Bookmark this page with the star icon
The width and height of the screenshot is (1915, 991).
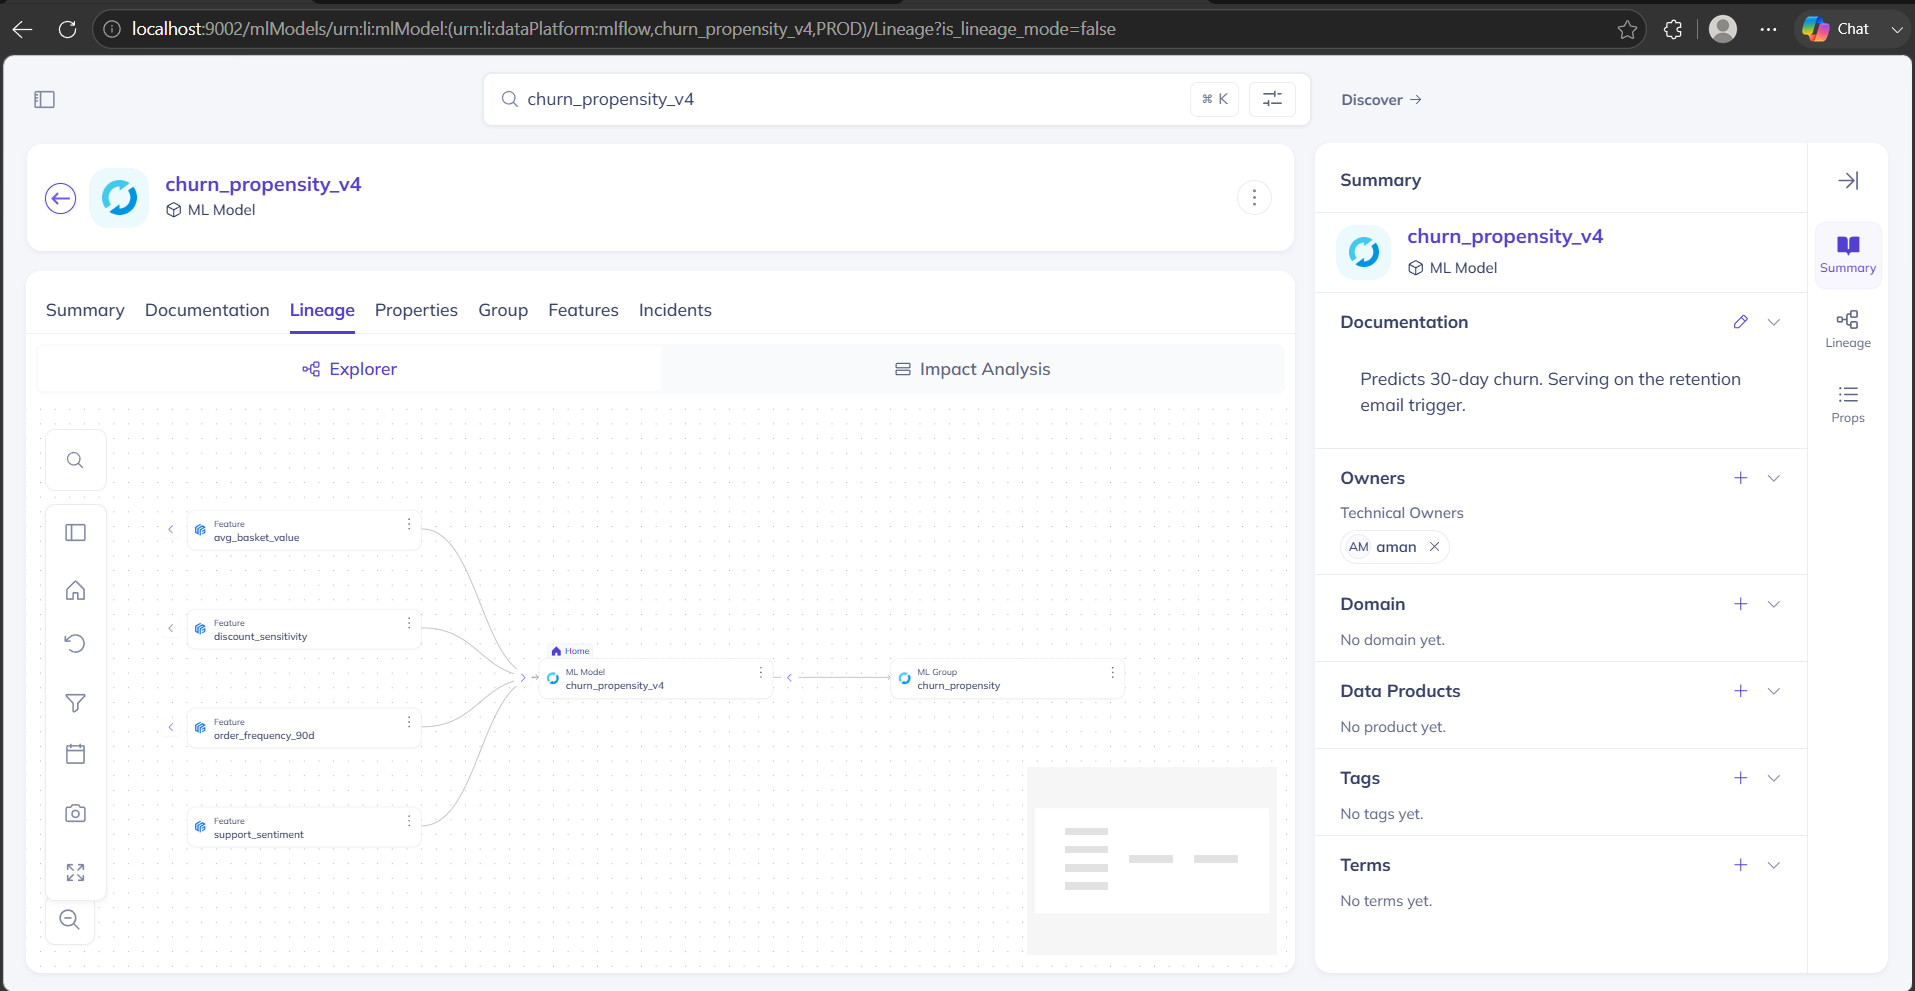point(1627,29)
